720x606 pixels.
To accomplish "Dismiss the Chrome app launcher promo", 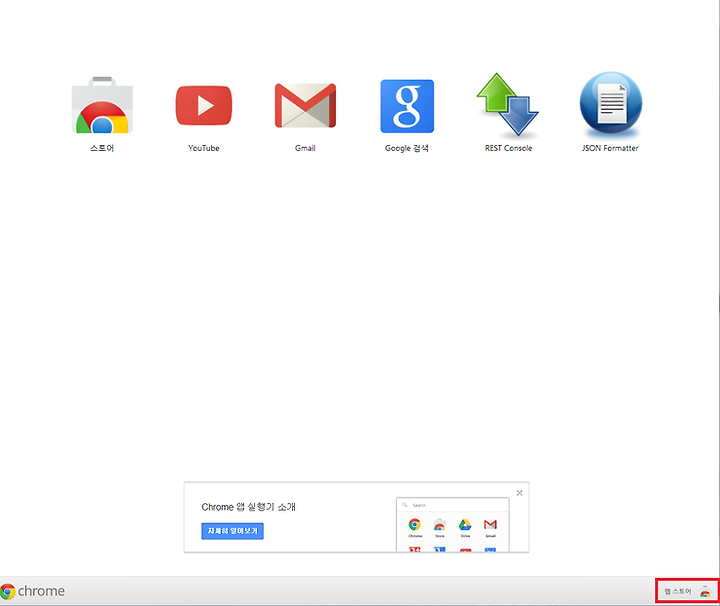I will (x=519, y=493).
